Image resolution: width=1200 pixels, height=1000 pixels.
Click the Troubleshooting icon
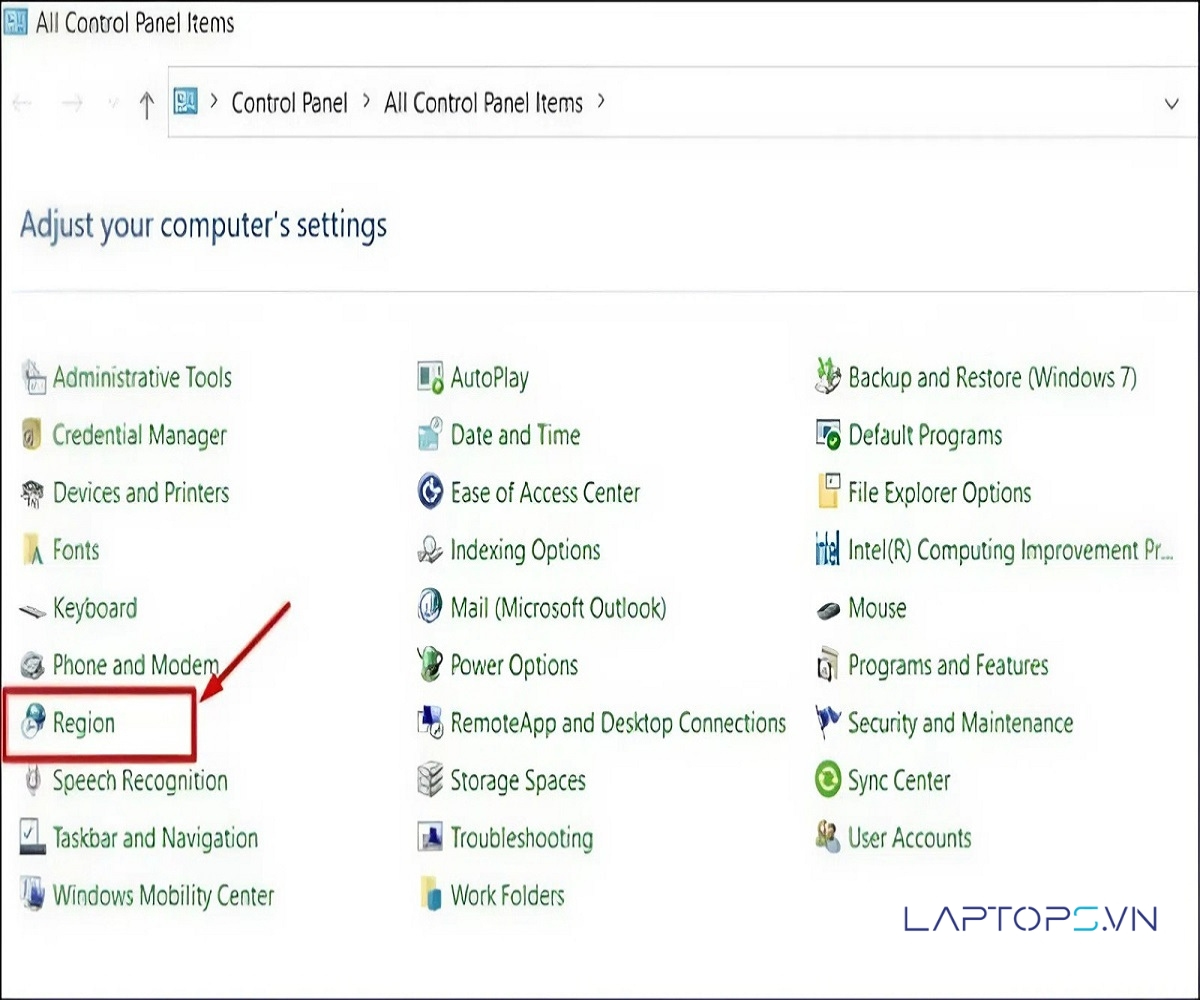point(430,838)
